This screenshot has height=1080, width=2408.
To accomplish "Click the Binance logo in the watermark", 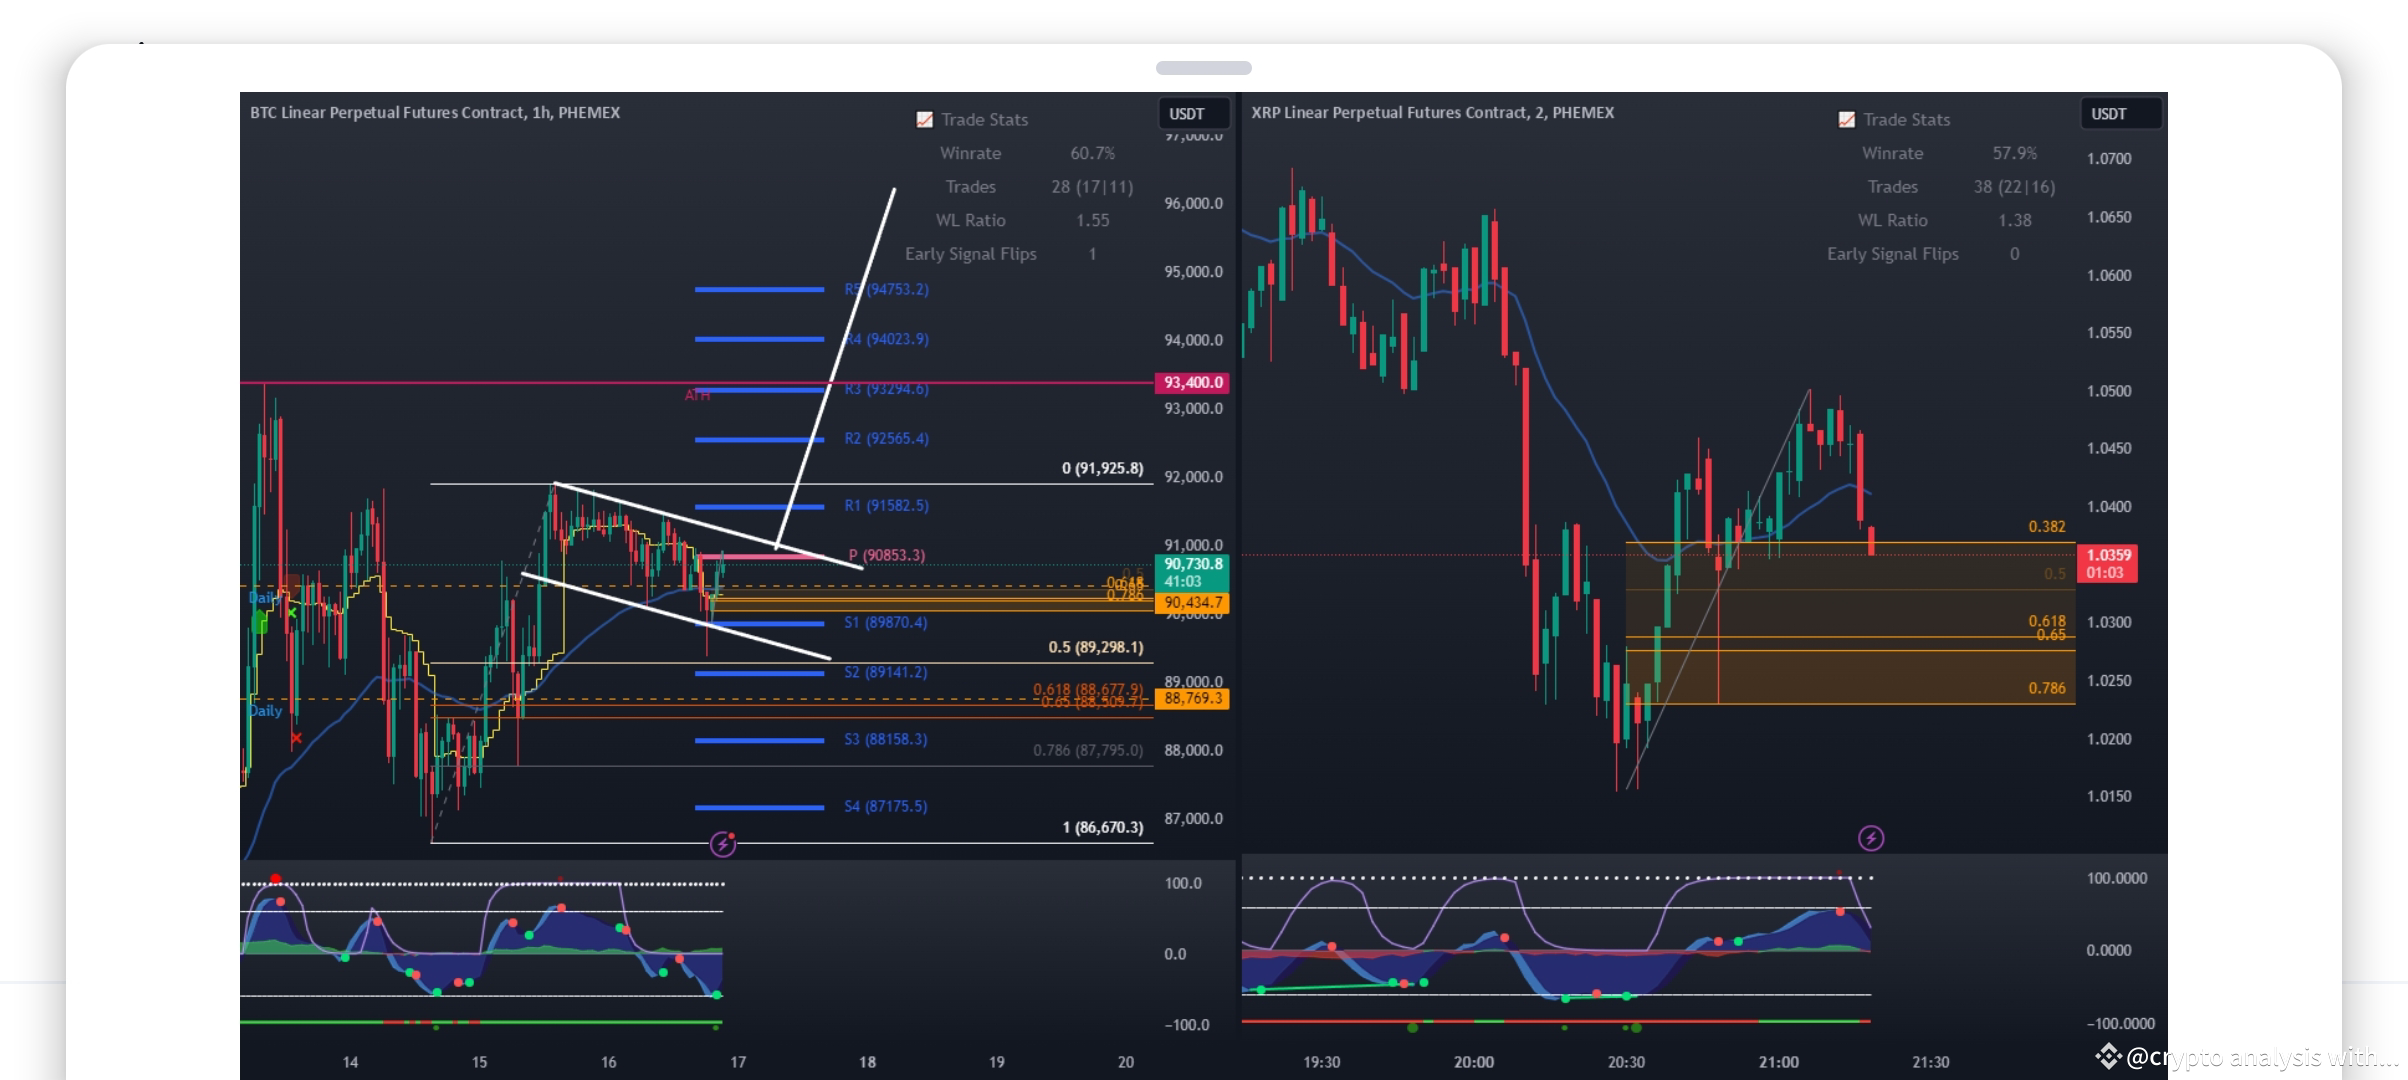I will tap(2110, 1056).
